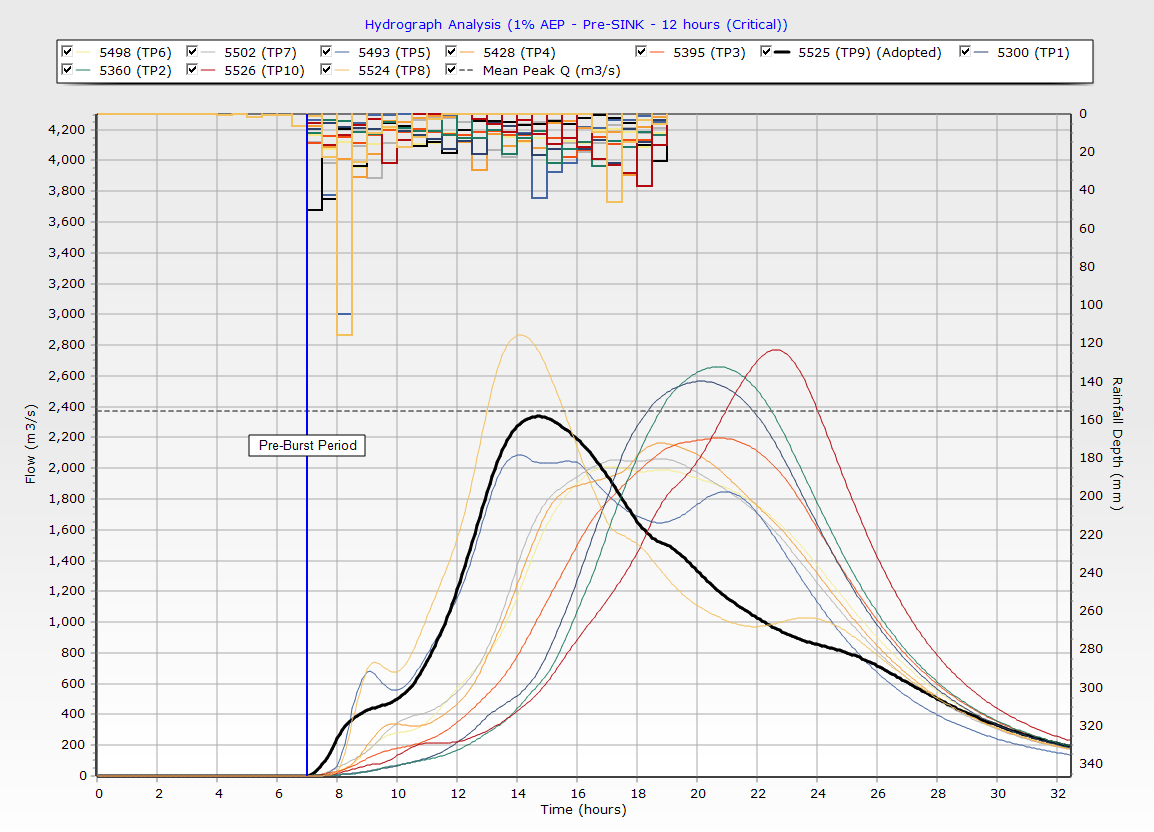Image resolution: width=1154 pixels, height=832 pixels.
Task: Click the 5395 (TP3) legend text label
Action: coord(709,52)
